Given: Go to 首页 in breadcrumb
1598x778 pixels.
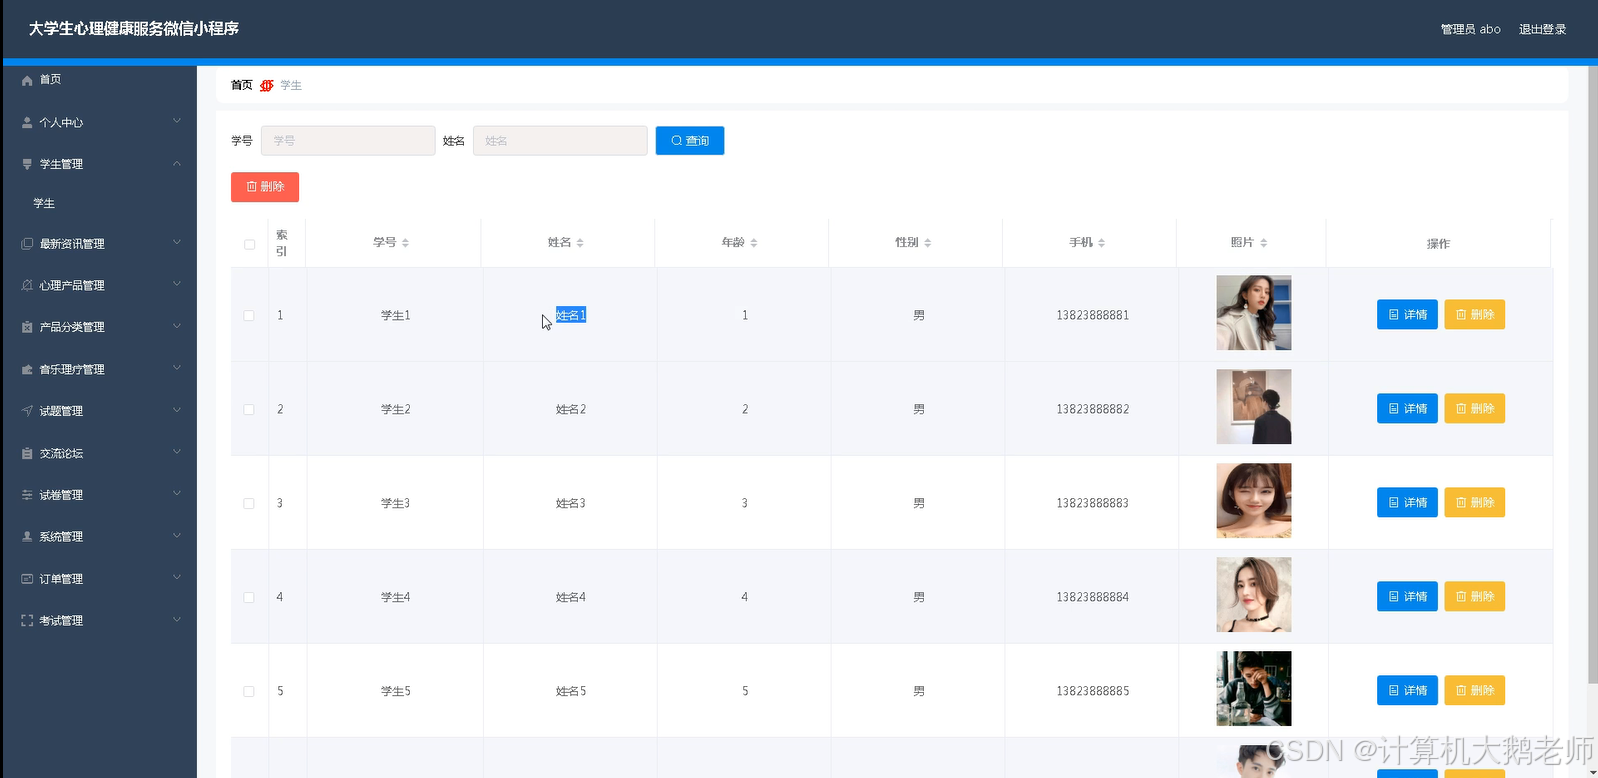Looking at the screenshot, I should [x=242, y=85].
